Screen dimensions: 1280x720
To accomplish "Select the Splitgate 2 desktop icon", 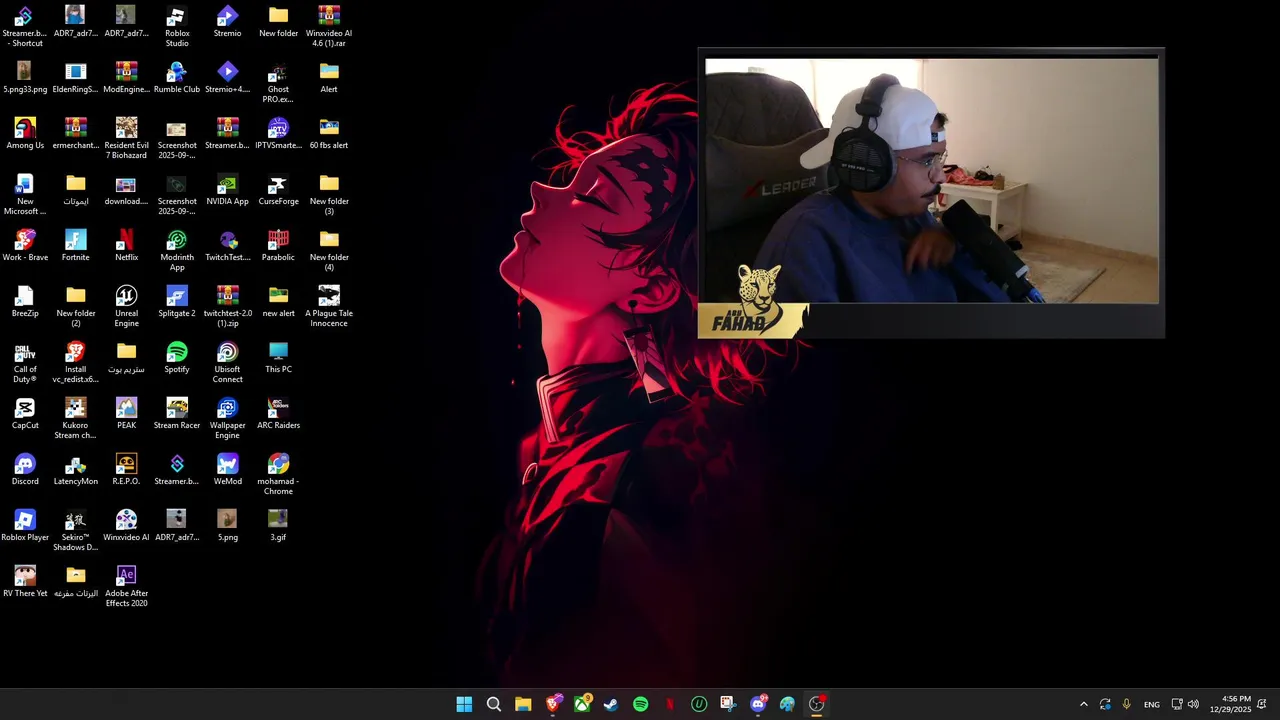I will click(177, 302).
